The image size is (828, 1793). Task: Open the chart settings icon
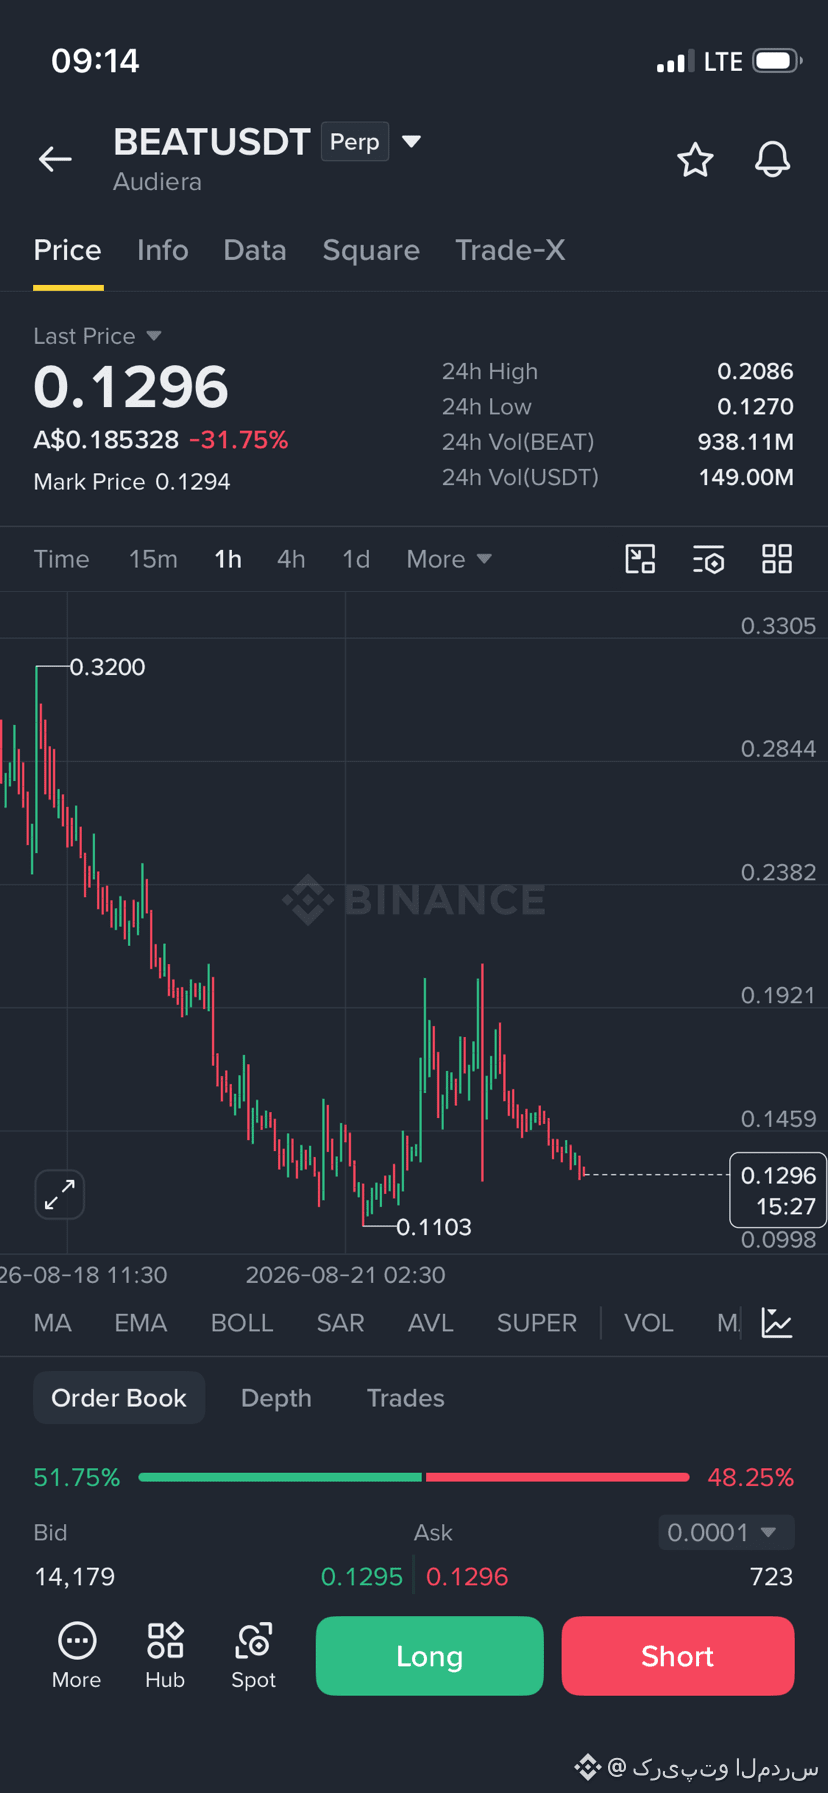click(709, 559)
